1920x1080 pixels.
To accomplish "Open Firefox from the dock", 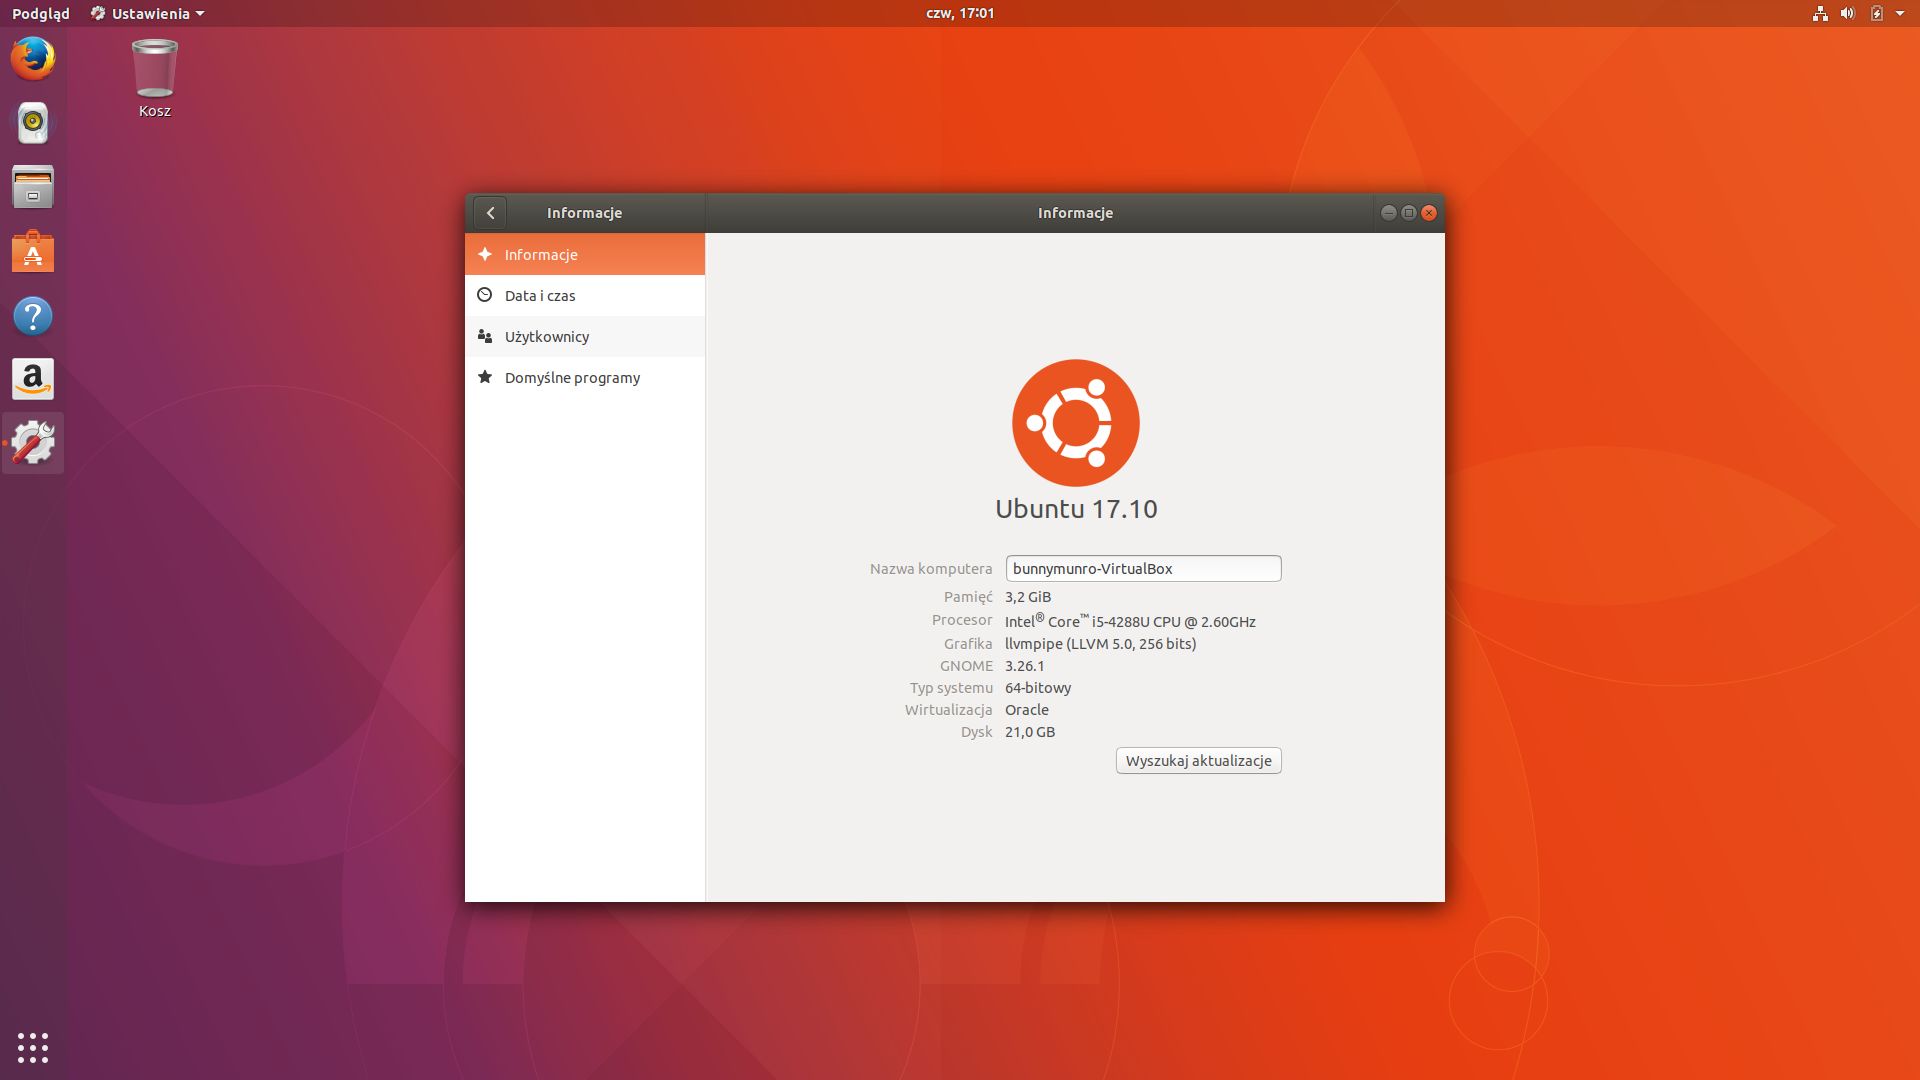I will click(33, 59).
